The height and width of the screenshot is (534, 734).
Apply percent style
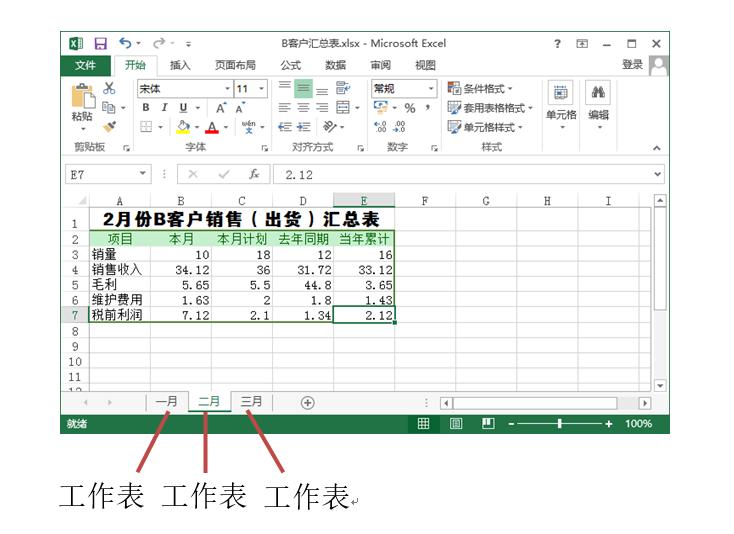(410, 108)
